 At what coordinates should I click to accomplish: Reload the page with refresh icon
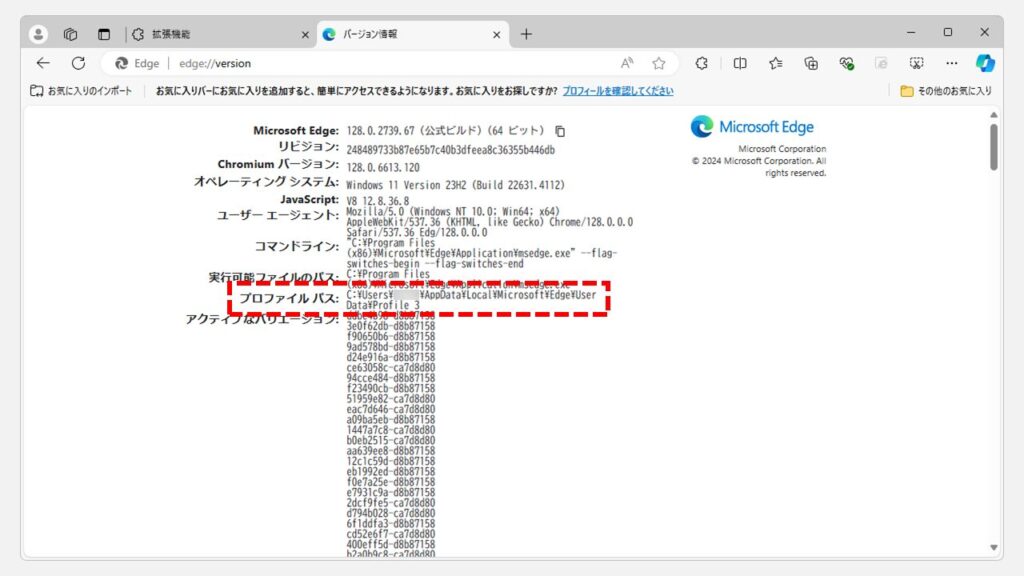click(78, 63)
